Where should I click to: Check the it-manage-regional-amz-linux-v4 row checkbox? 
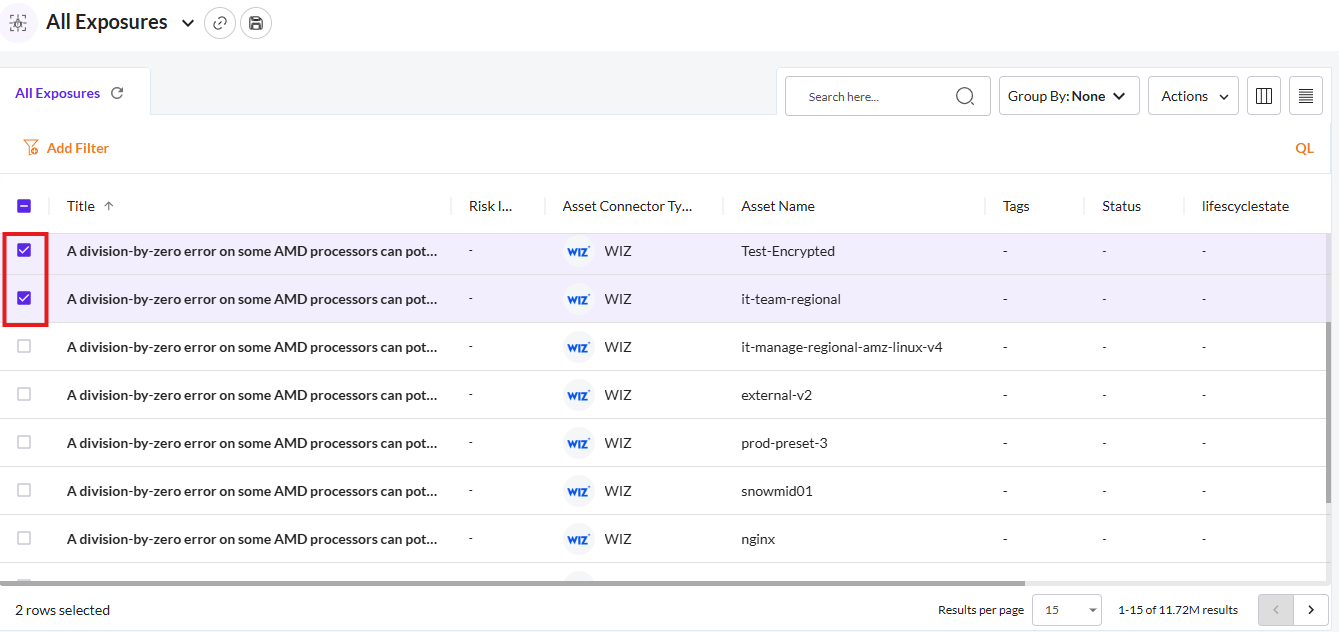24,346
